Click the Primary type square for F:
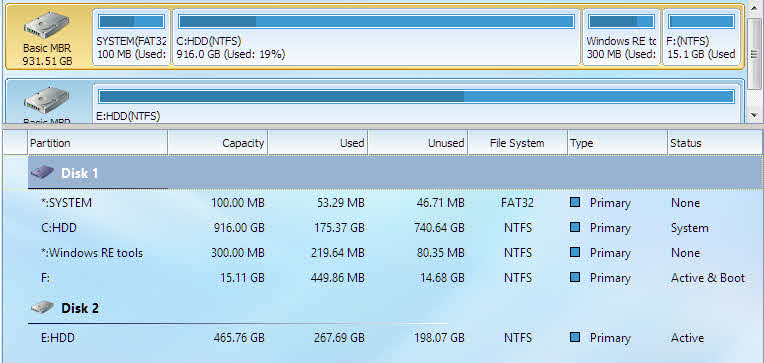 [x=575, y=277]
